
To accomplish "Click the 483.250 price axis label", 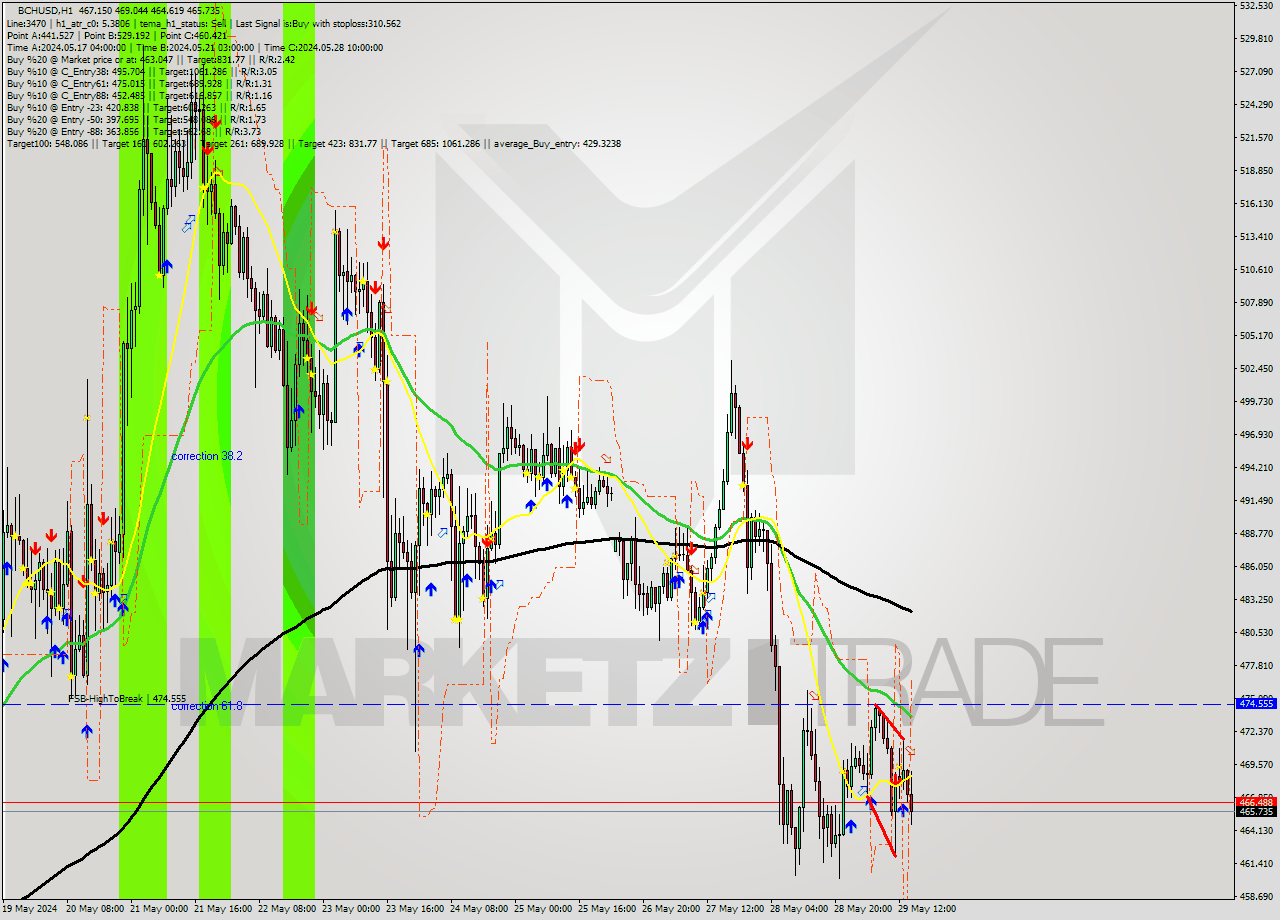I will pyautogui.click(x=1255, y=600).
